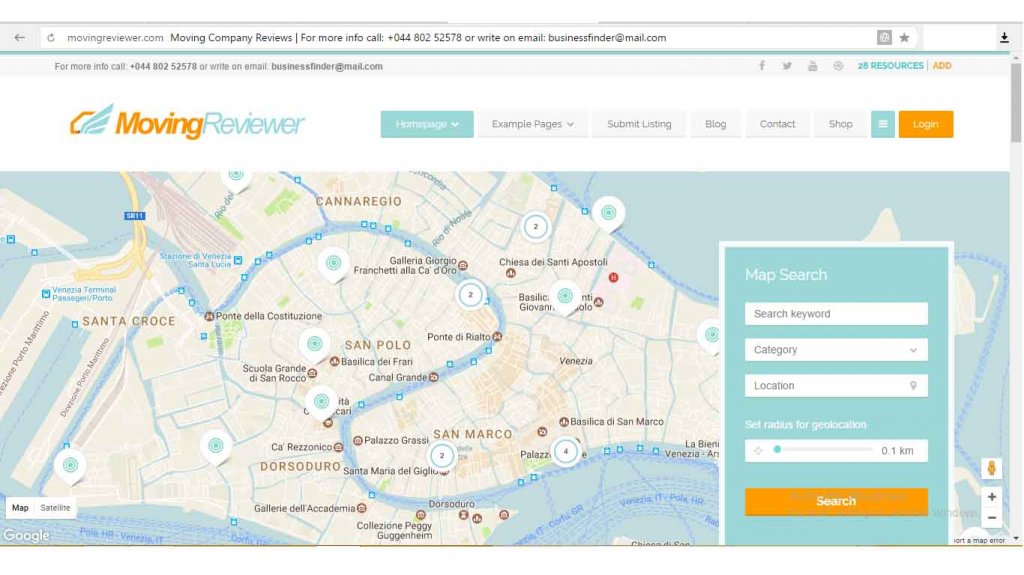Viewport: 1024px width, 575px height.
Task: Select the listing pin near Galleria Giorgio Franchetti
Action: point(333,265)
